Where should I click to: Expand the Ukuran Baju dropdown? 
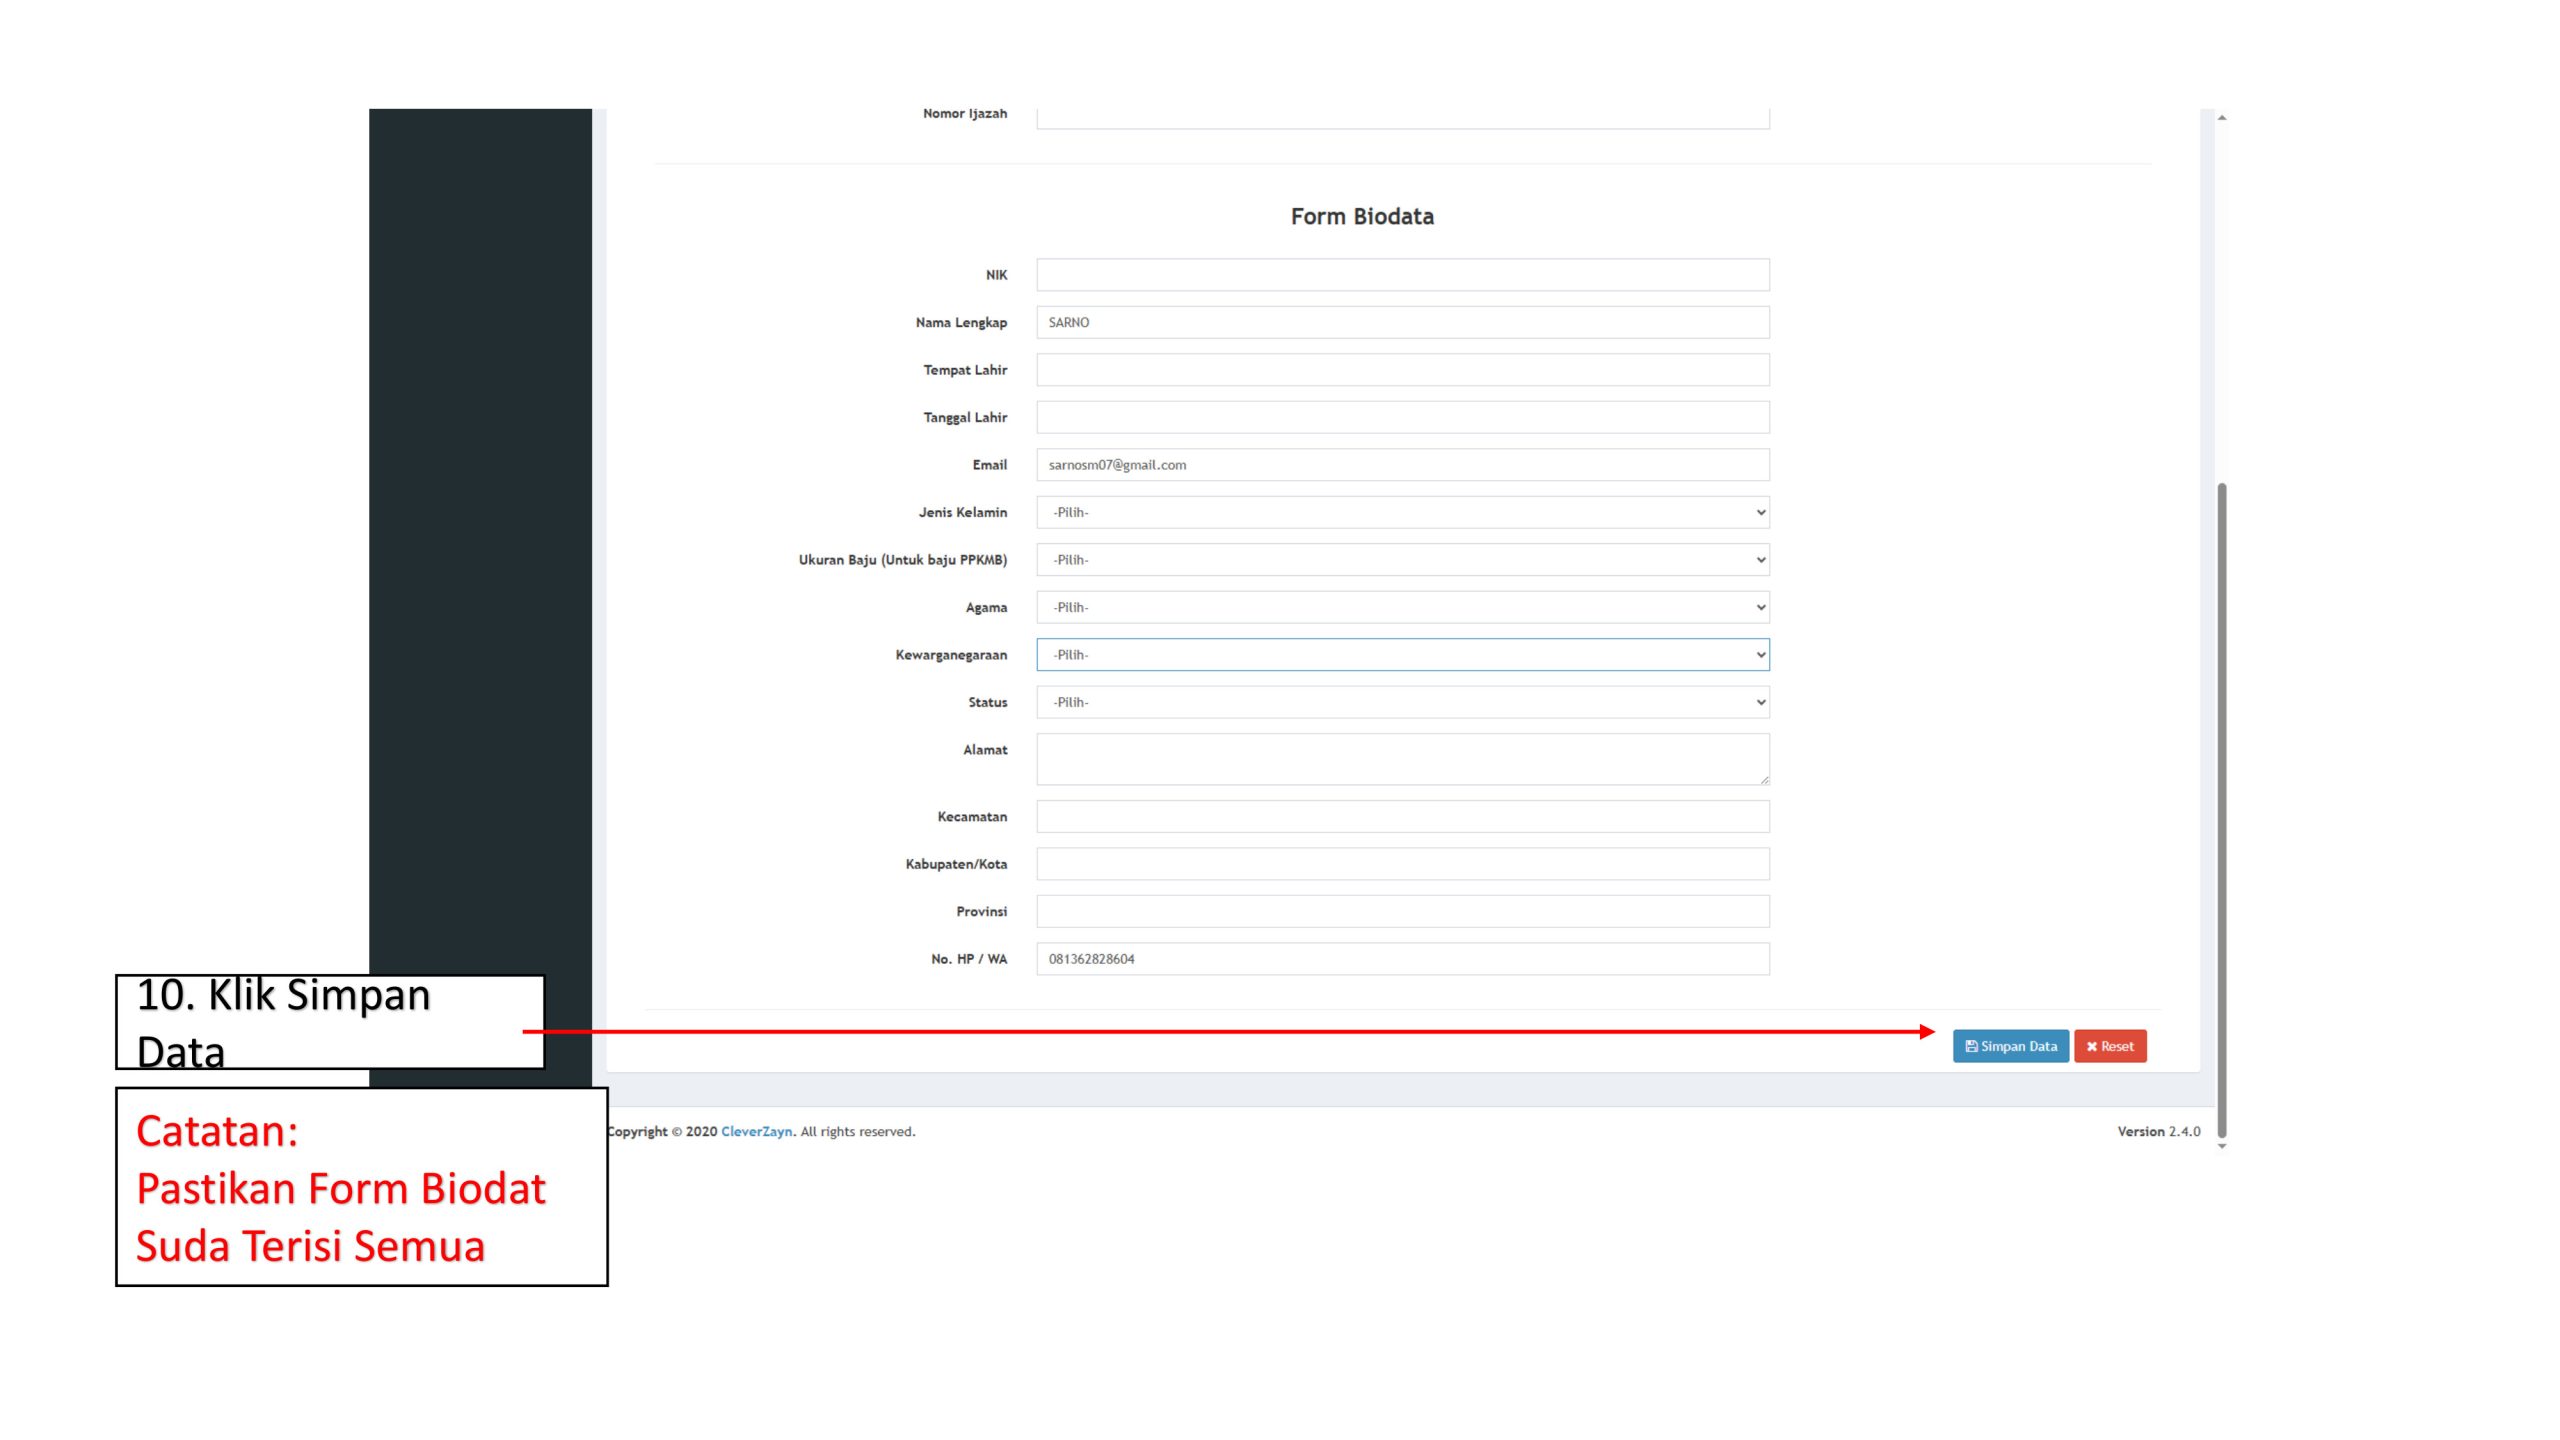(1402, 560)
